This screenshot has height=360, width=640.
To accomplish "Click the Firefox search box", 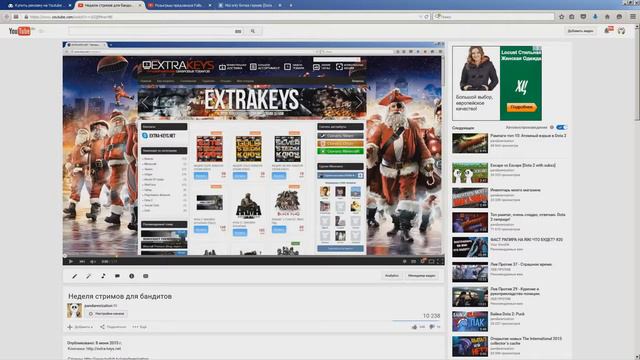I will tap(494, 17).
